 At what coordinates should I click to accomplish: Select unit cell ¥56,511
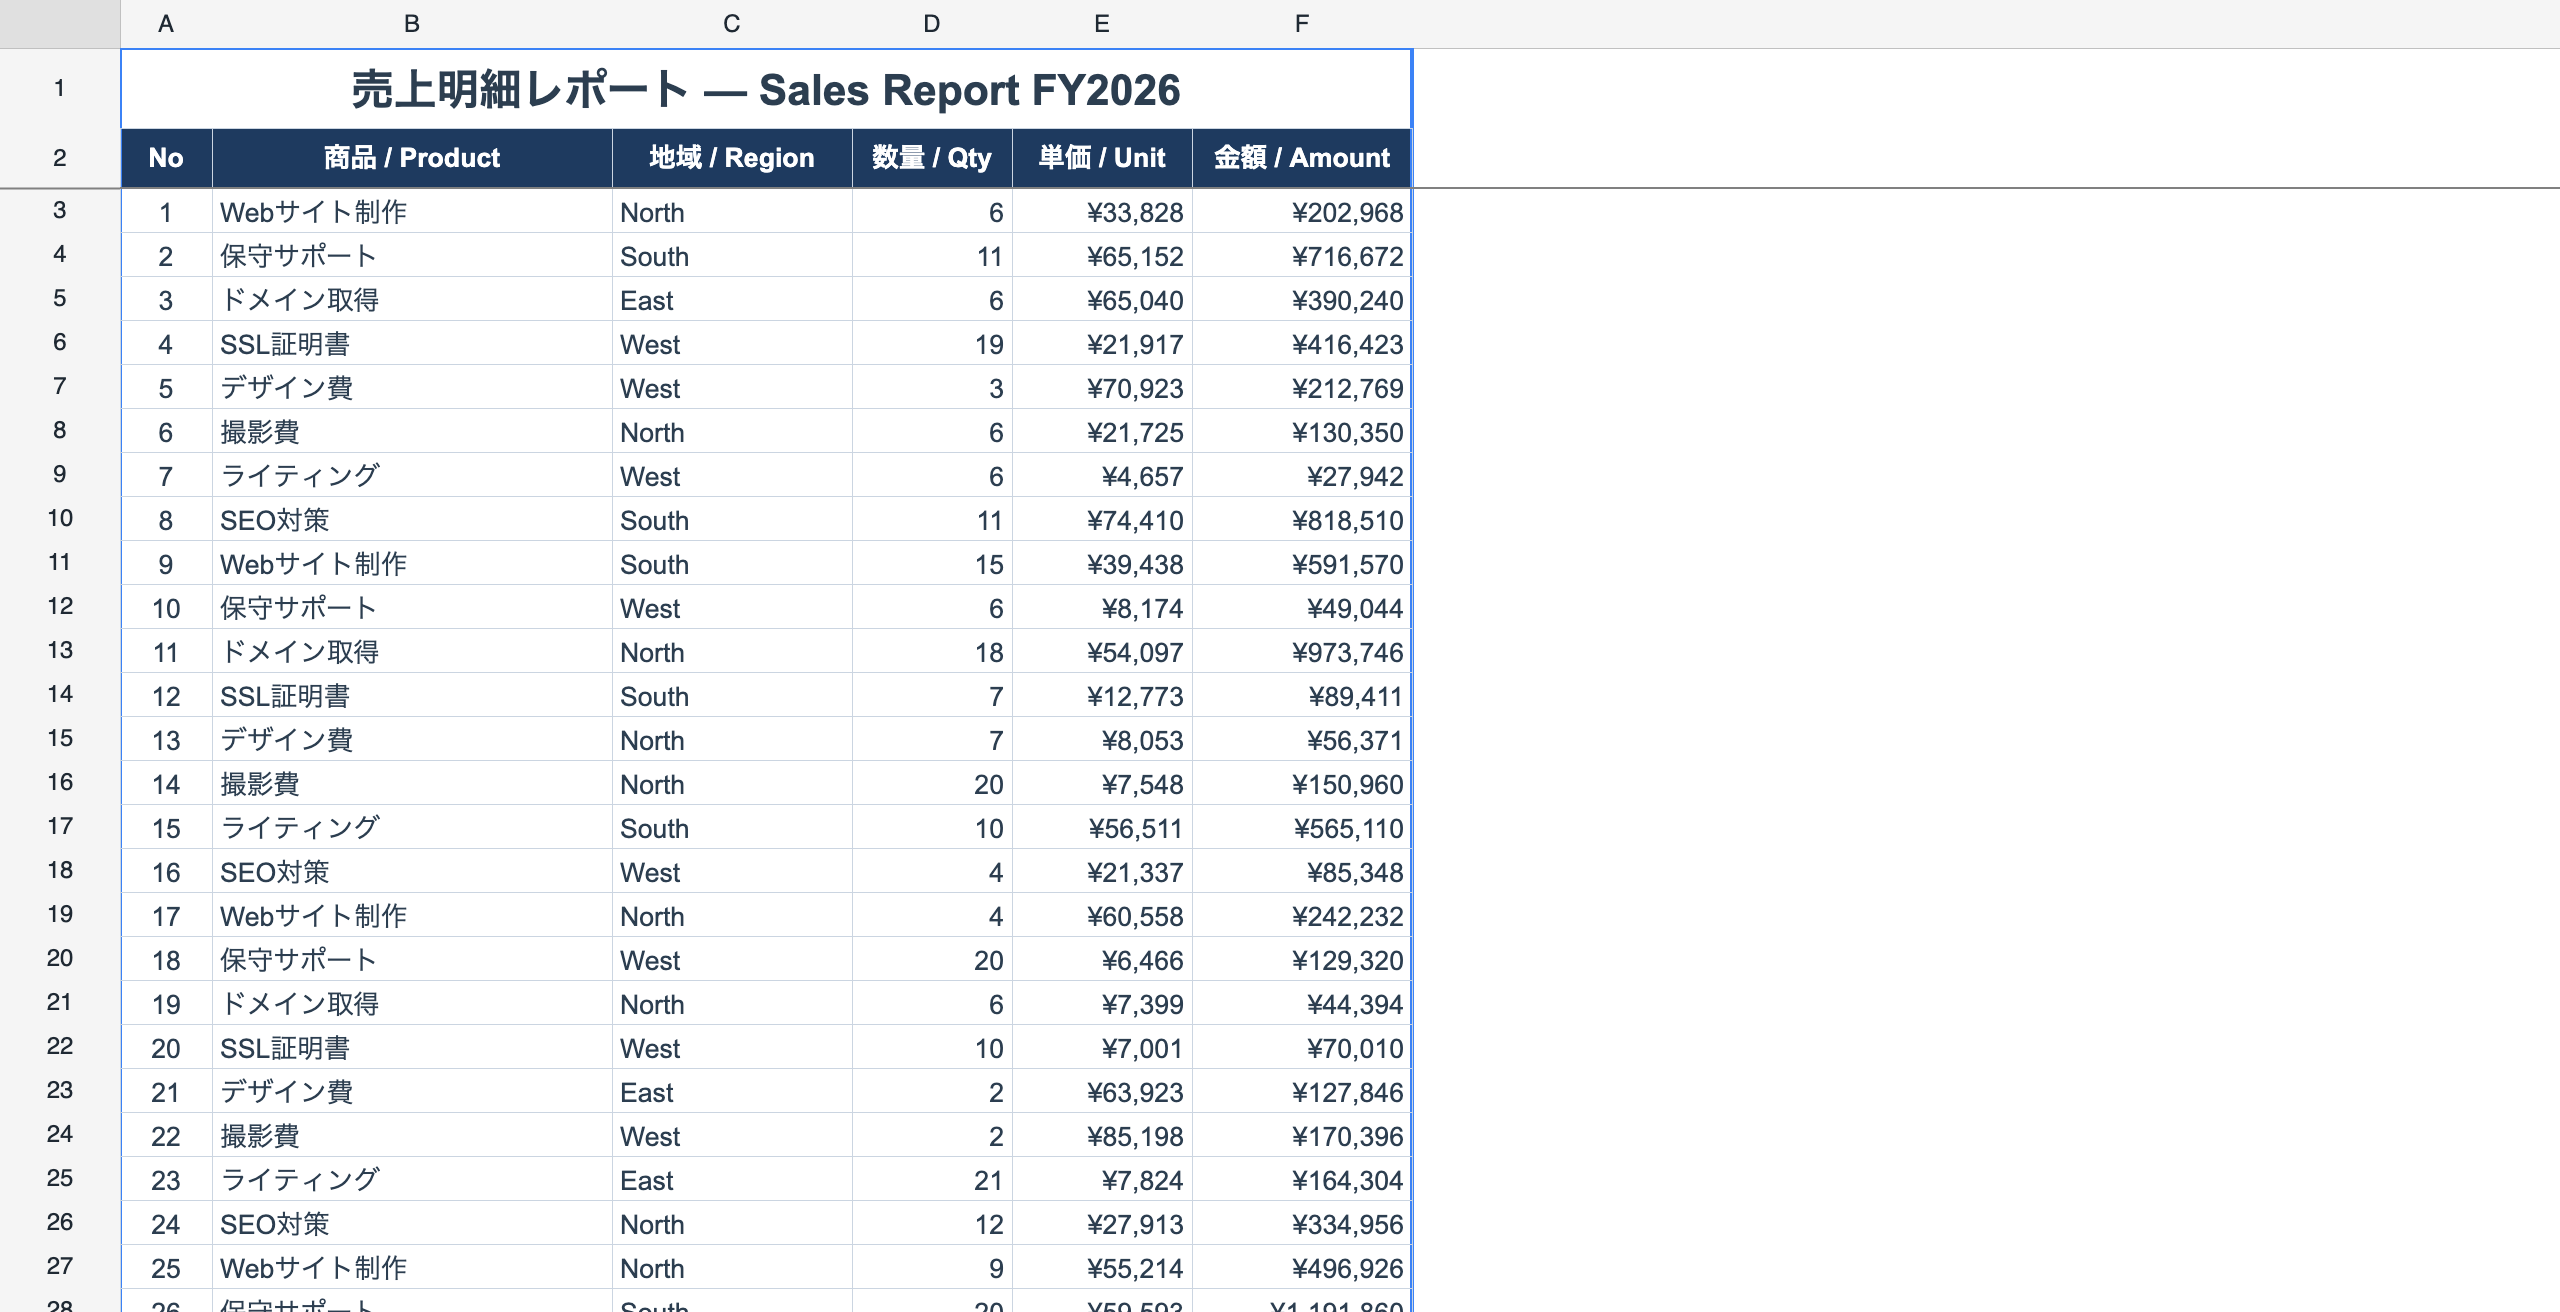[1102, 828]
